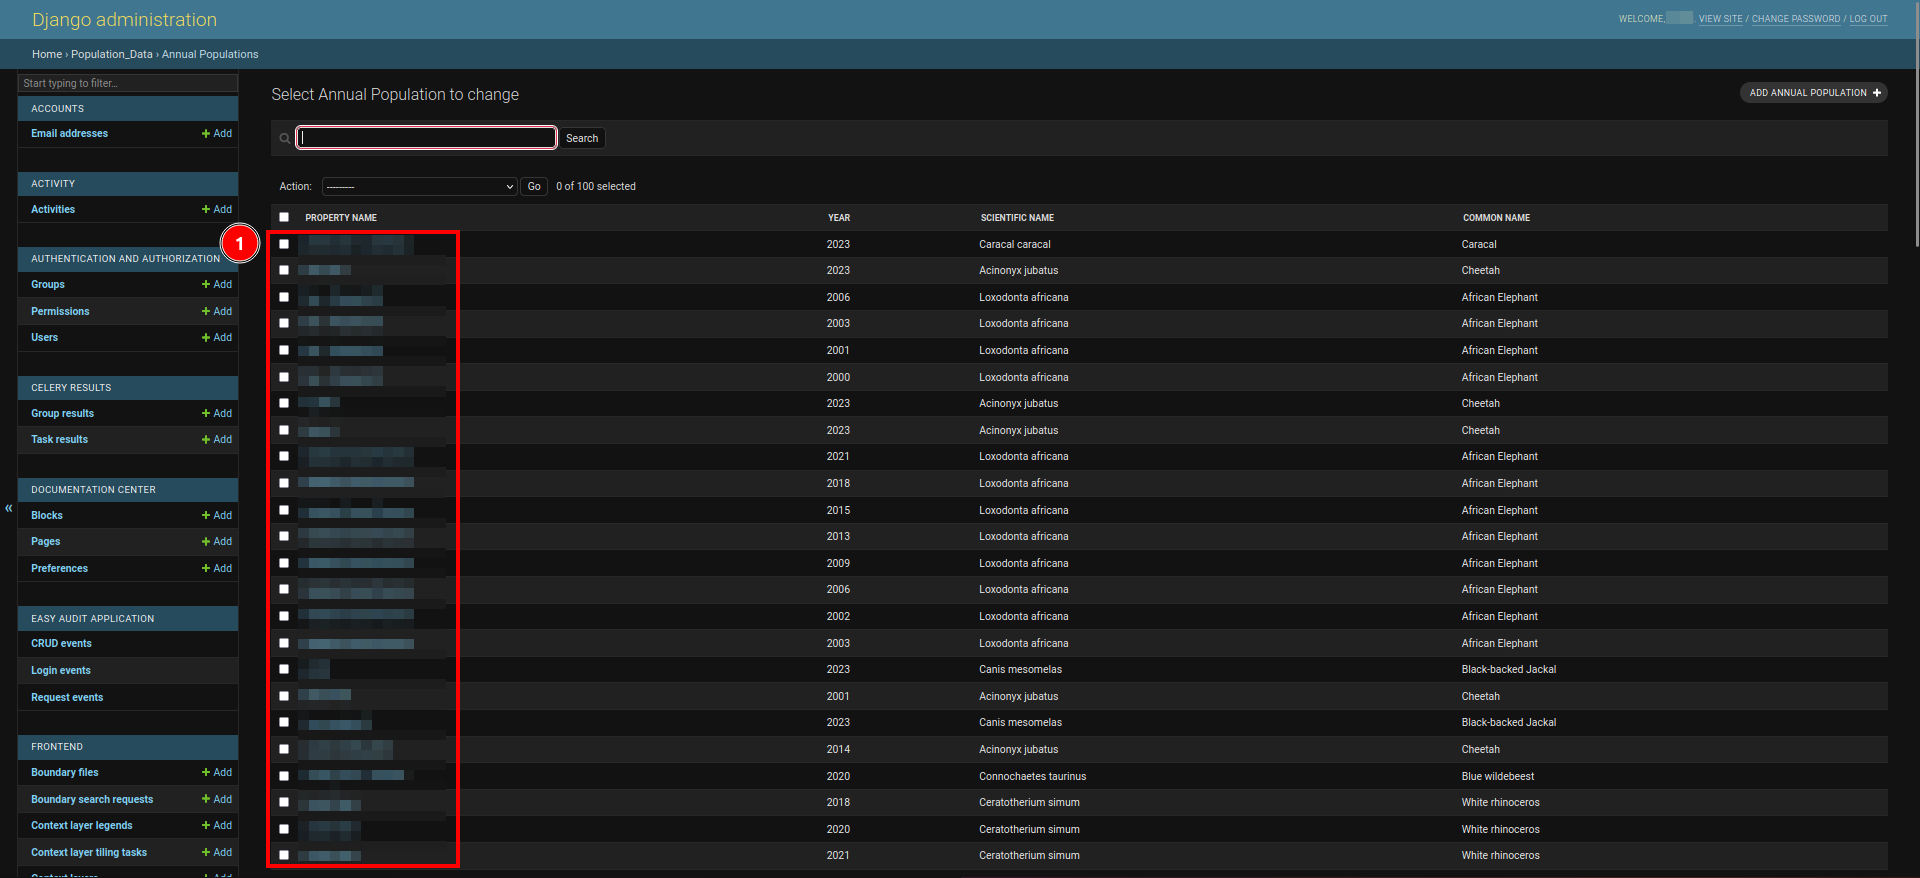This screenshot has width=1920, height=878.
Task: Open Boundary files in sidebar
Action: tap(65, 773)
